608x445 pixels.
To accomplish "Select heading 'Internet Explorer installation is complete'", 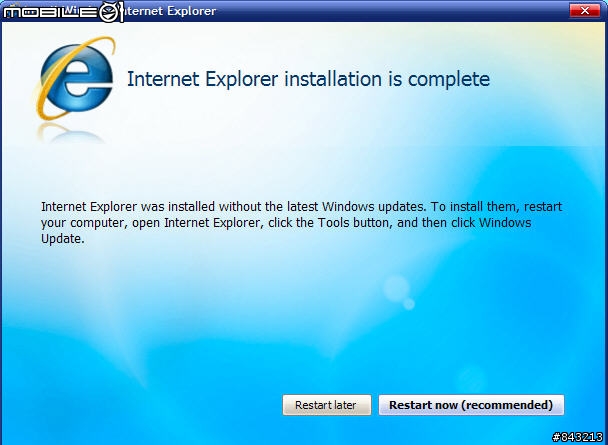I will click(308, 79).
